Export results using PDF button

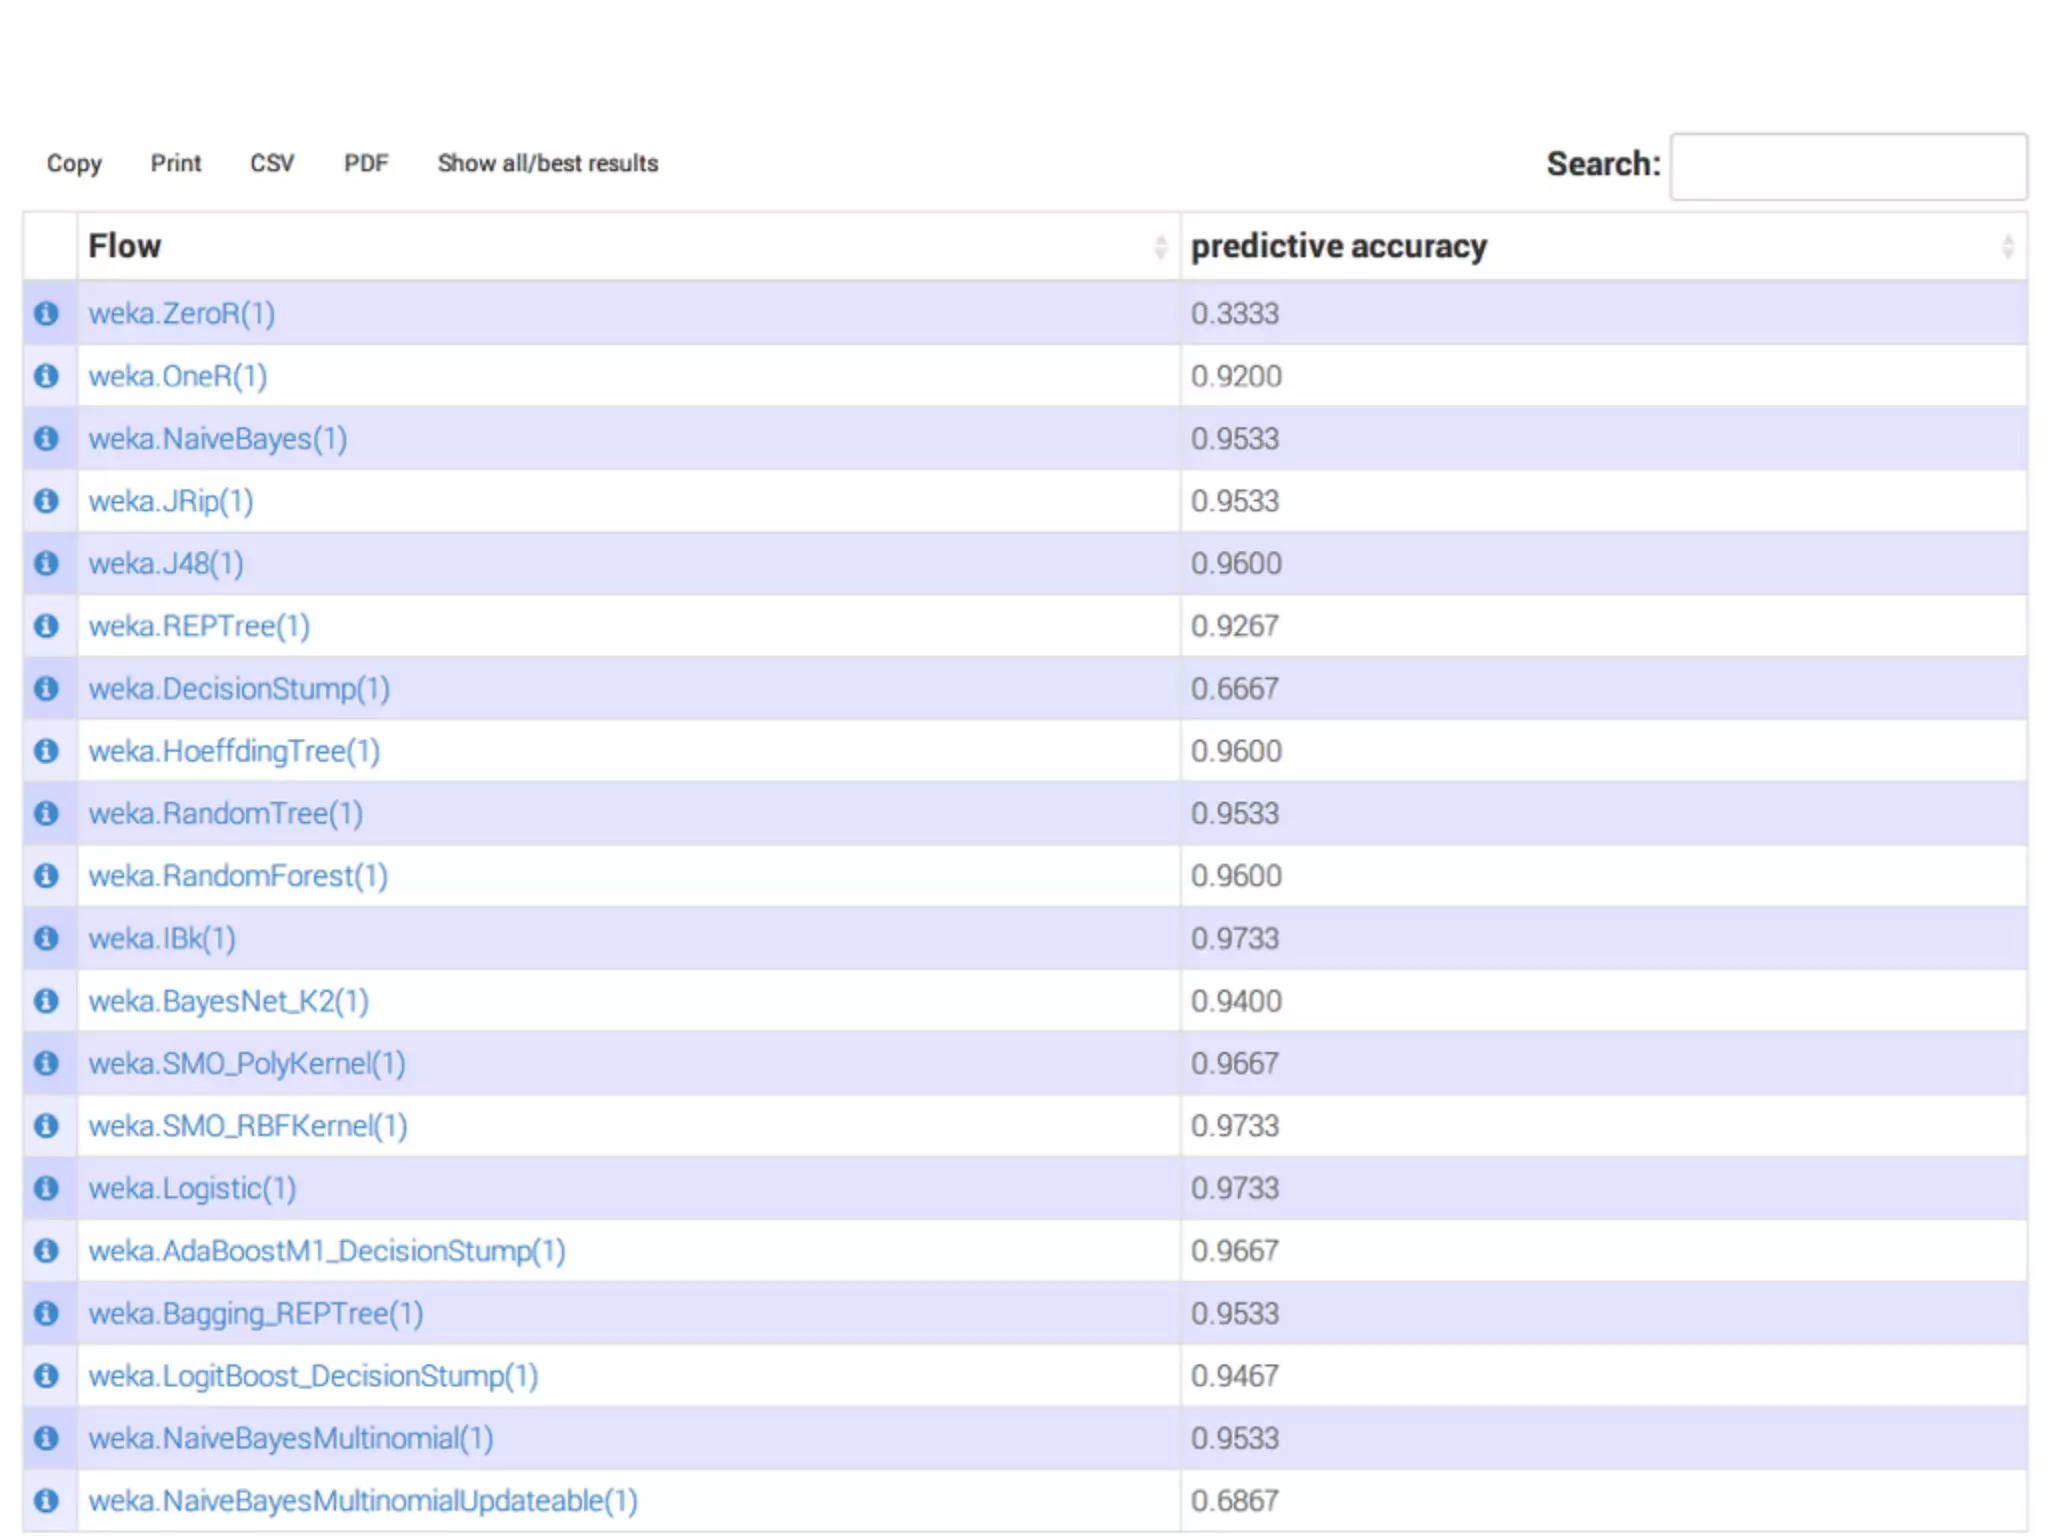point(366,163)
